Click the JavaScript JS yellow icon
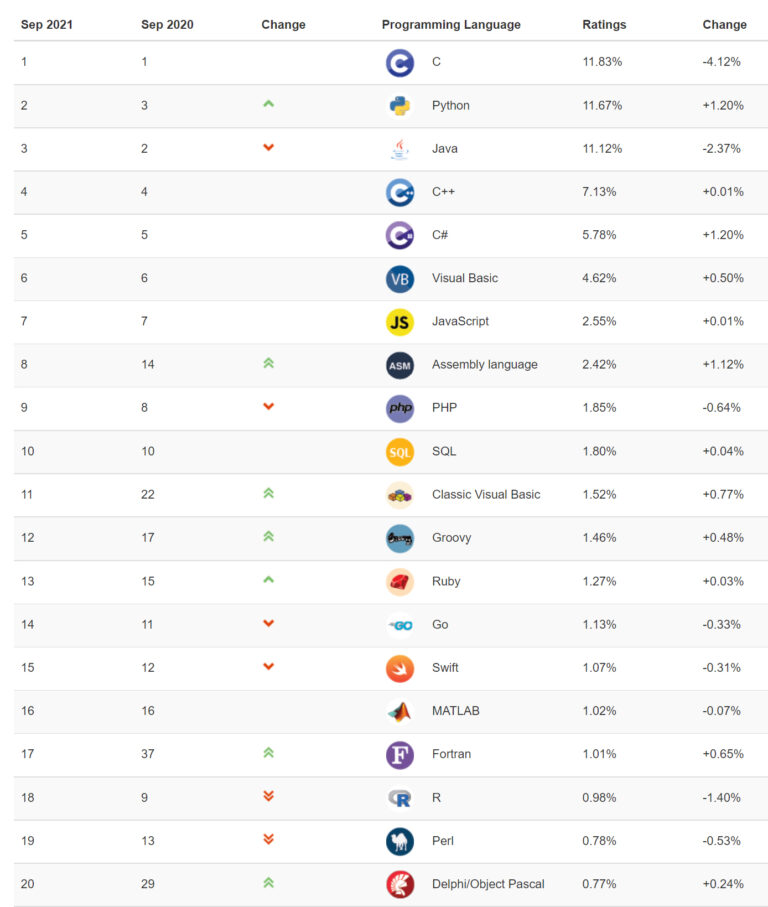 pos(400,322)
